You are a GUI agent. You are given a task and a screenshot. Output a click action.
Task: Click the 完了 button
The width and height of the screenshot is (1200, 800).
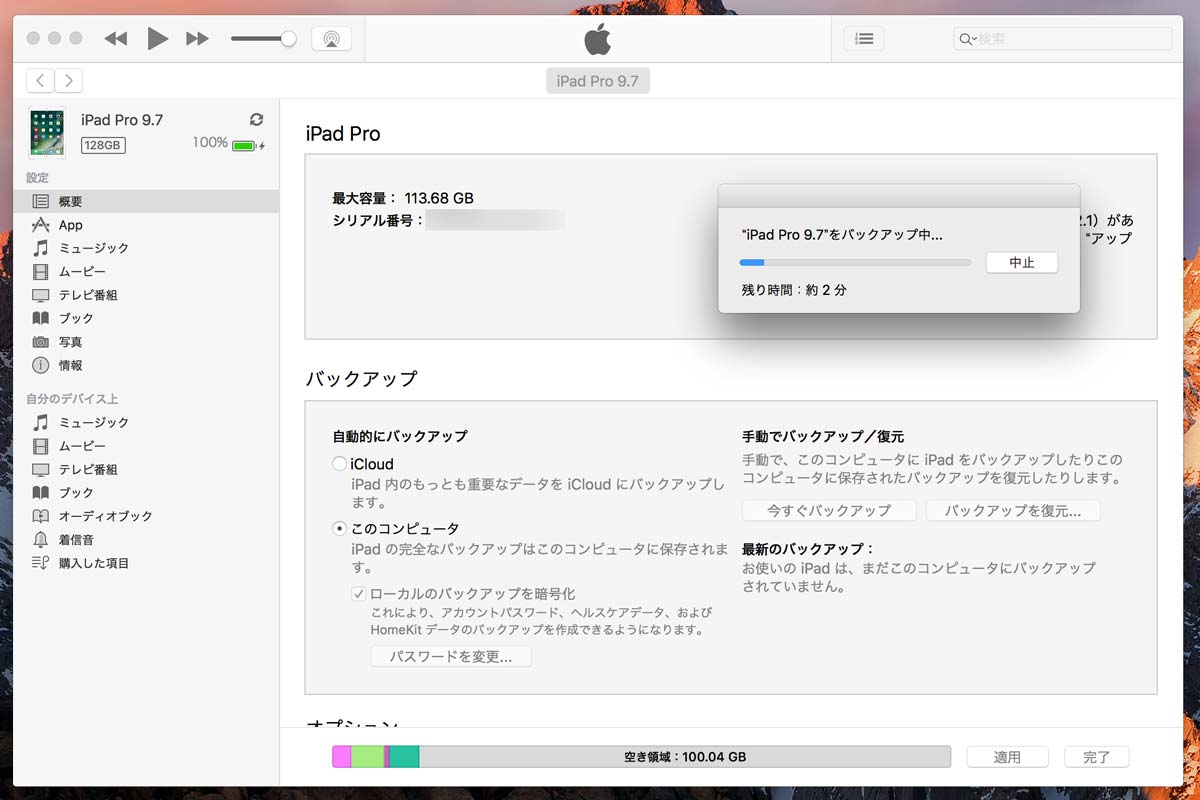(1097, 757)
